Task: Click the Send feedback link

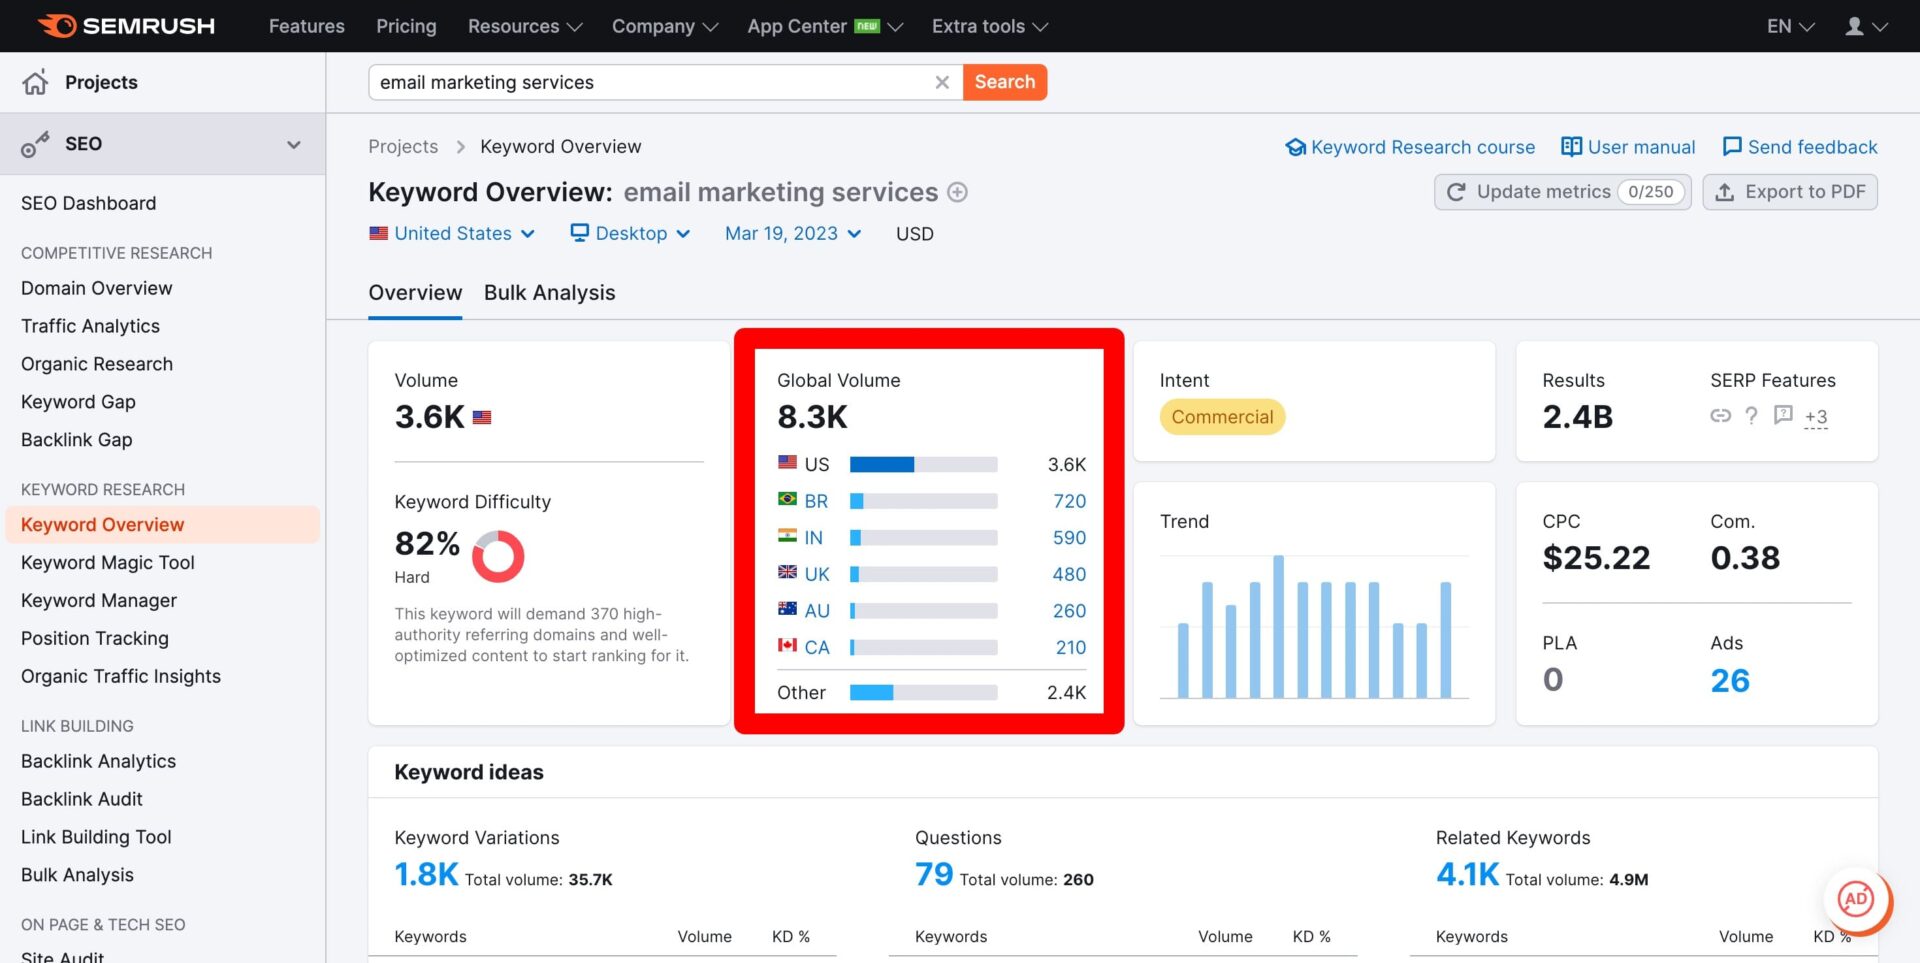Action: click(1812, 147)
